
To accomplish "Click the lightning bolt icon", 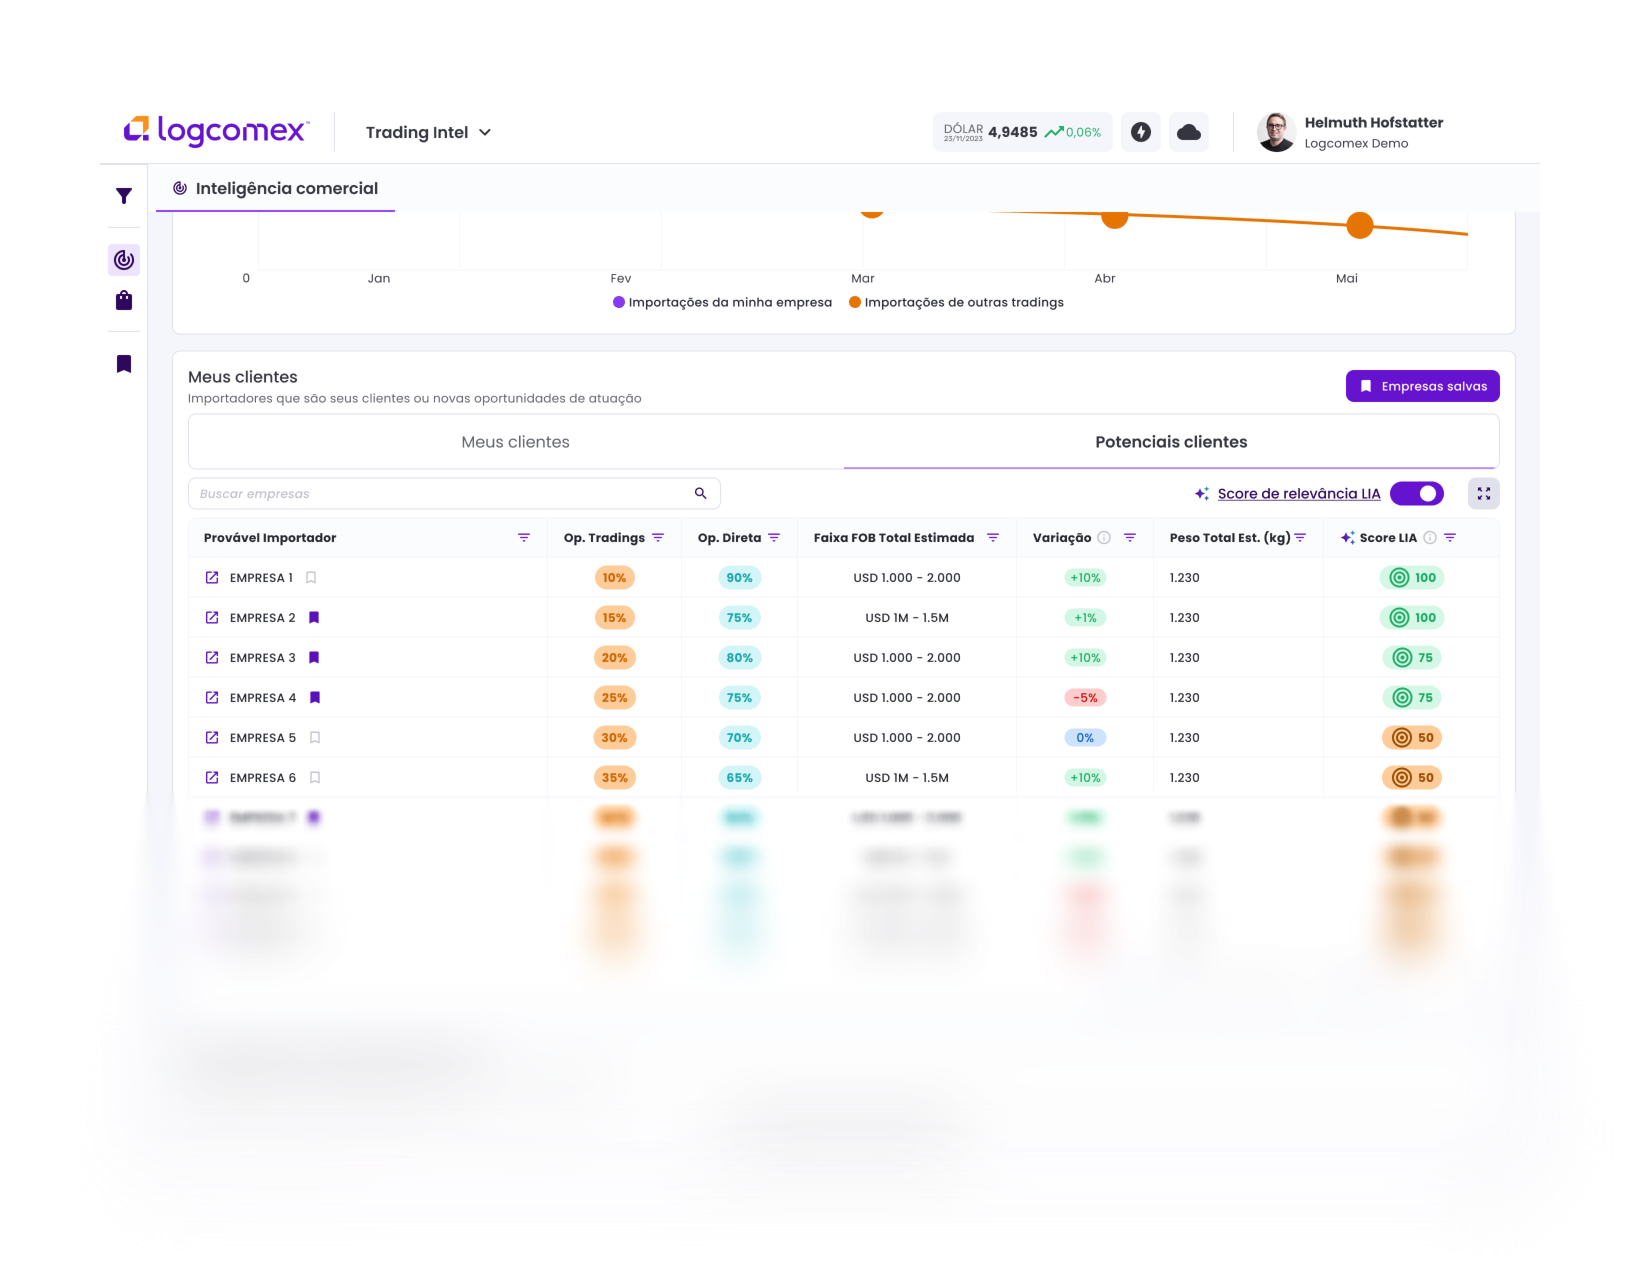I will click(1141, 132).
